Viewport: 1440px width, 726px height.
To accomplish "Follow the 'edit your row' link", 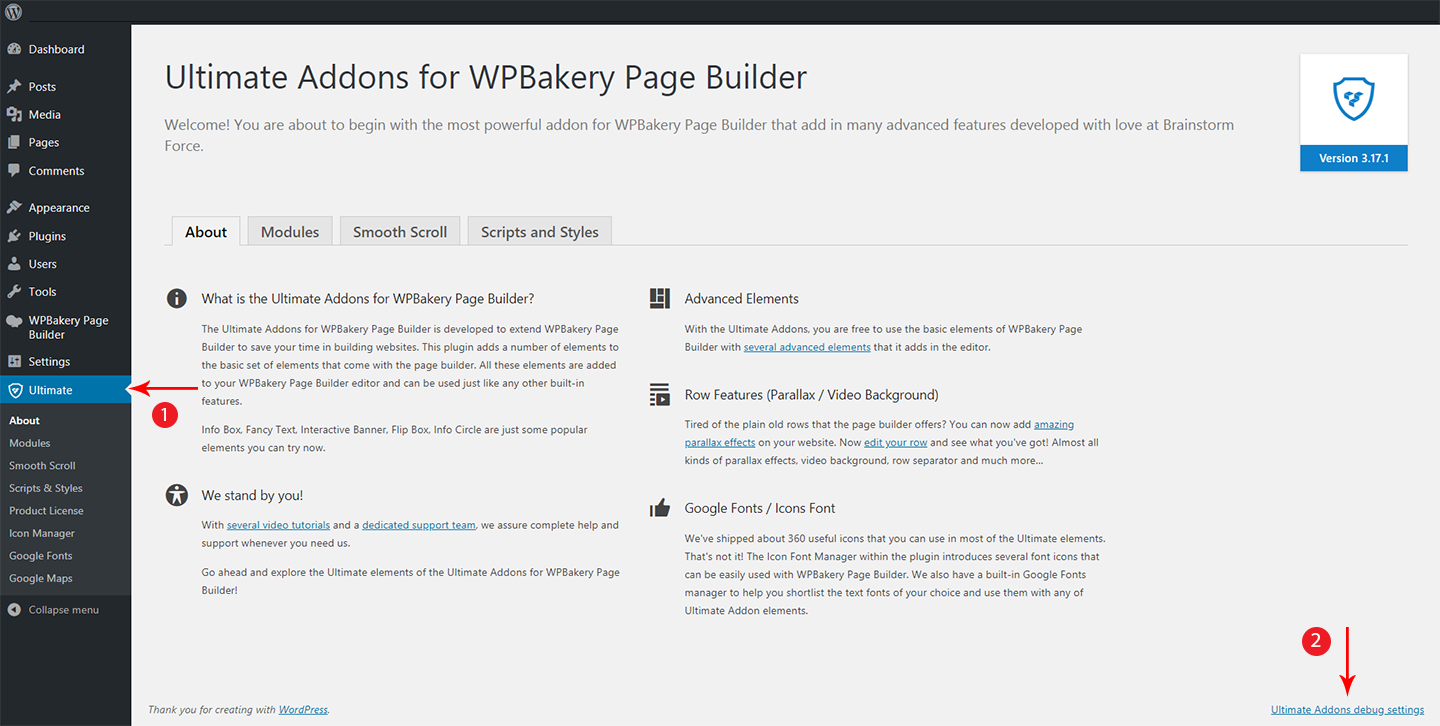I will 896,442.
